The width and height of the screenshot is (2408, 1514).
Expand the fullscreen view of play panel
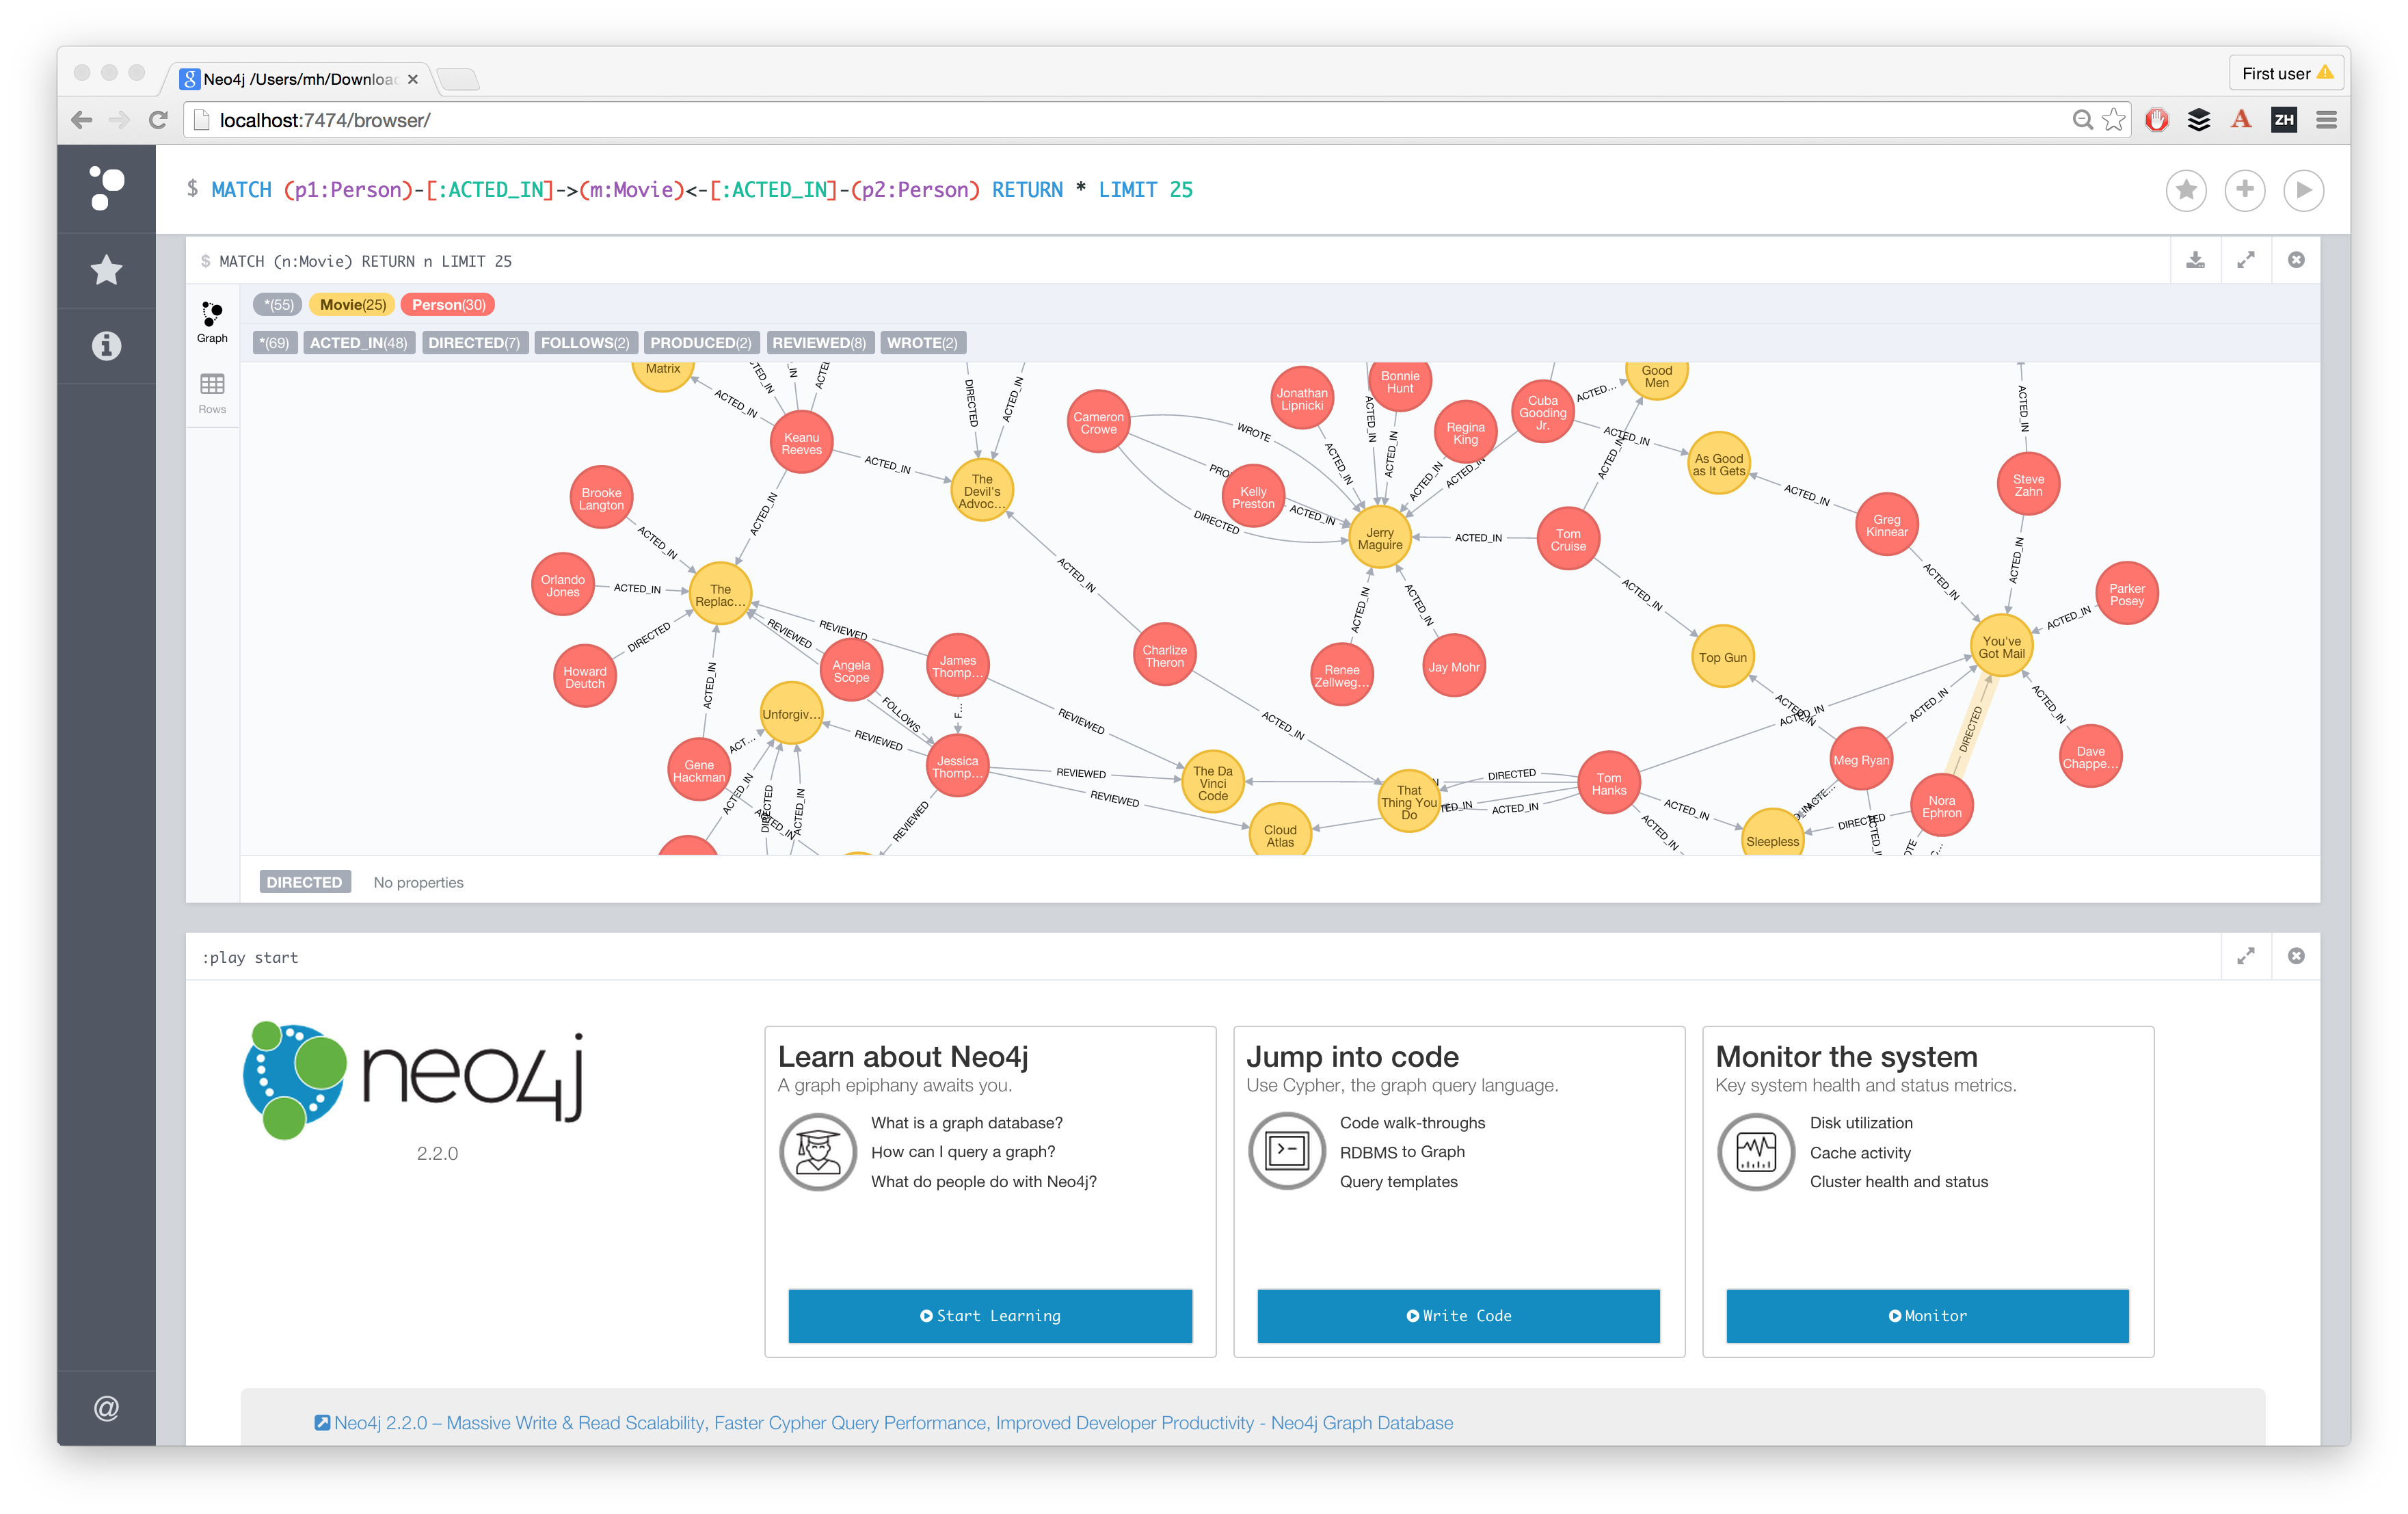click(x=2246, y=956)
